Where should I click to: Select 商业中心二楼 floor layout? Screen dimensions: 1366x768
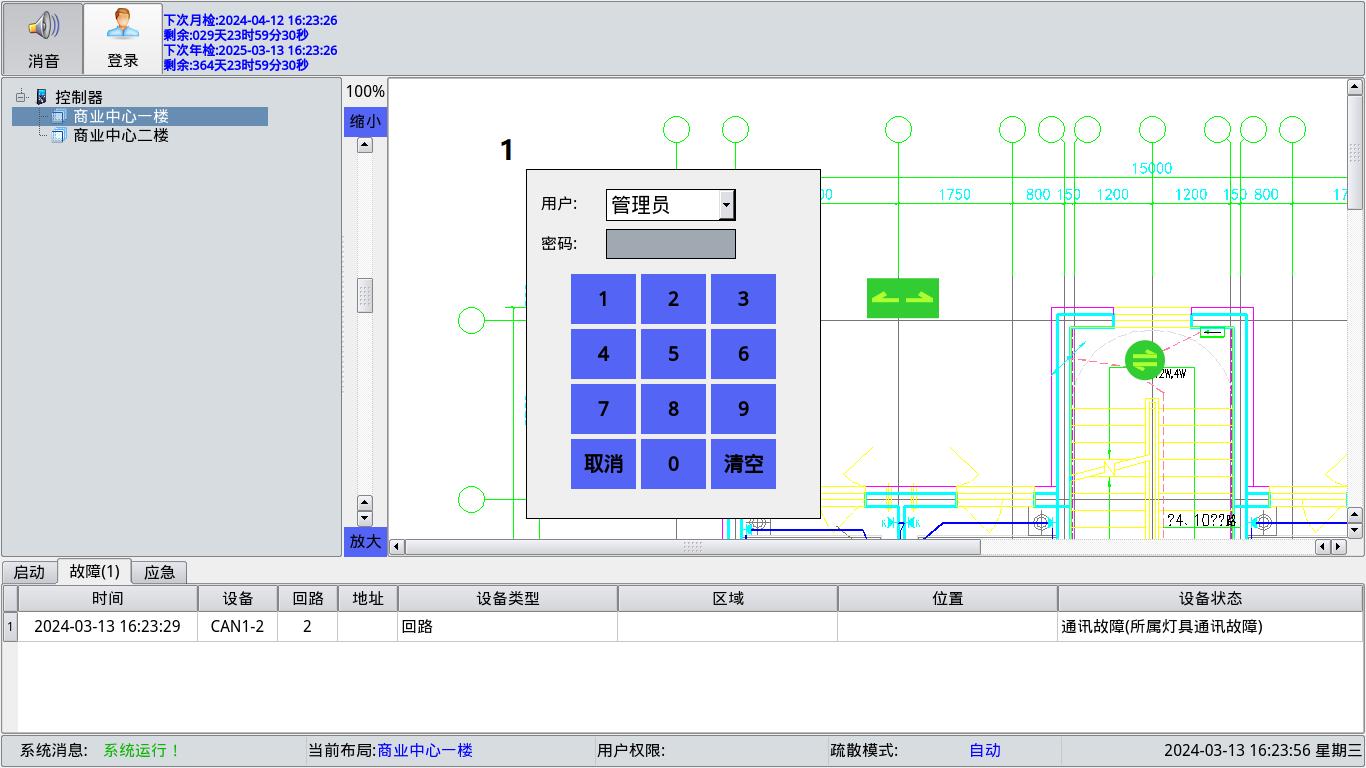coord(120,135)
